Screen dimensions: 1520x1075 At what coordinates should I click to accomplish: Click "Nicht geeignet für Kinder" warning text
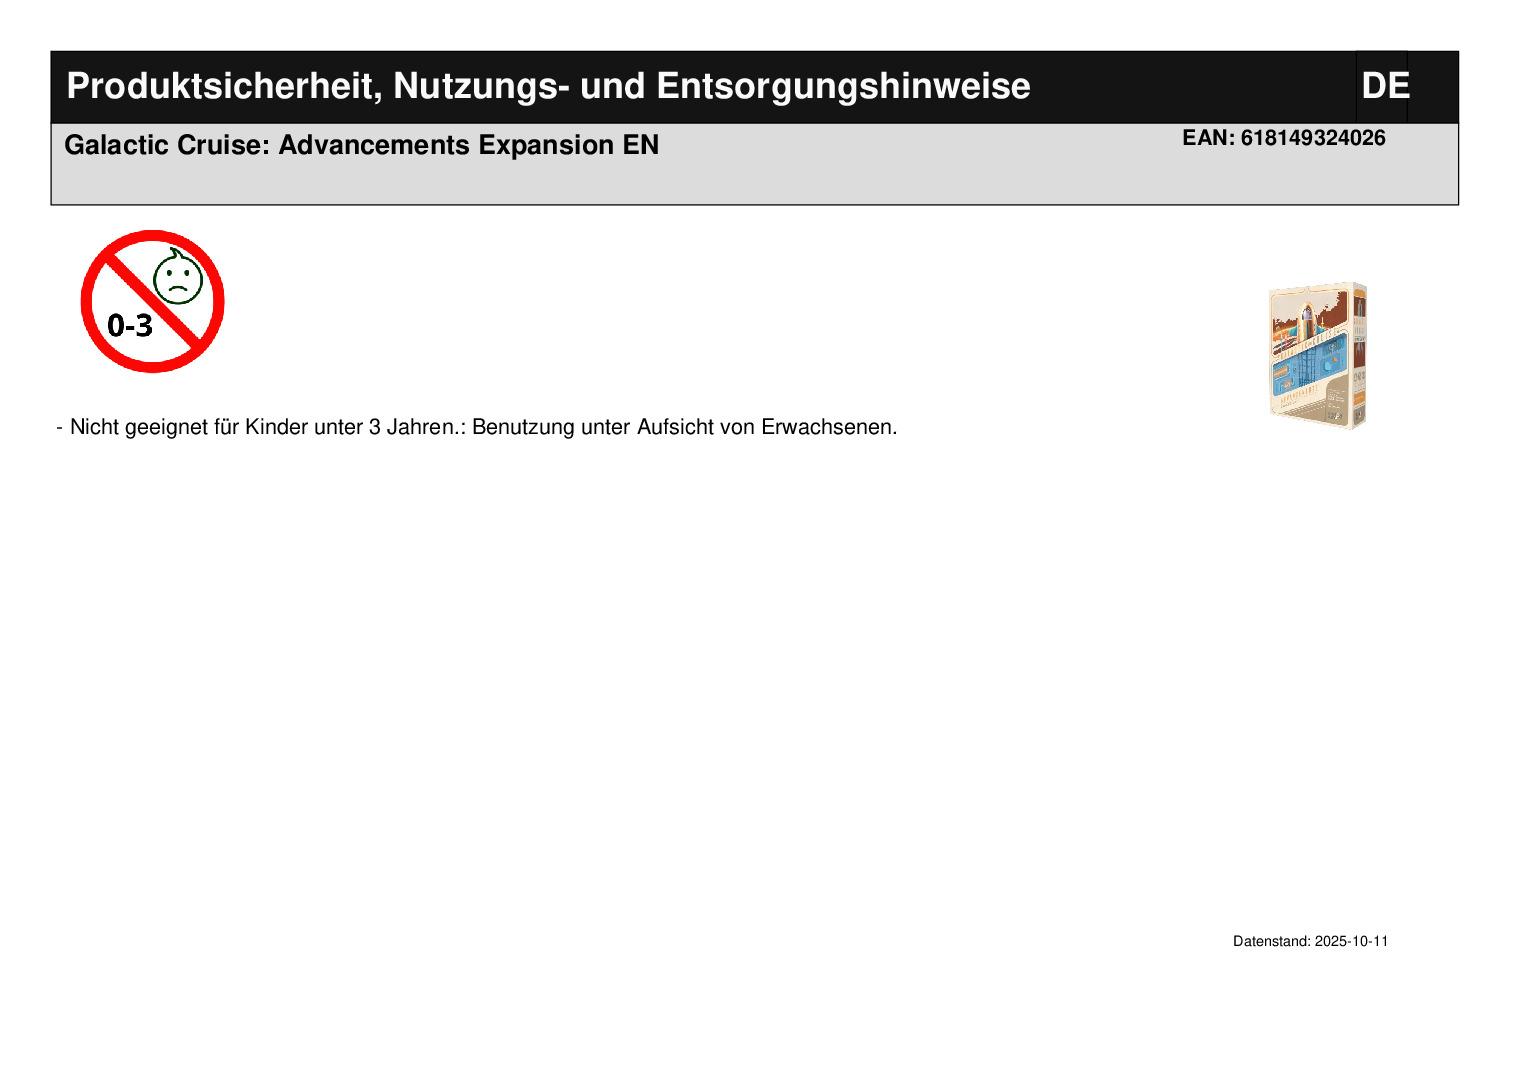coord(189,427)
